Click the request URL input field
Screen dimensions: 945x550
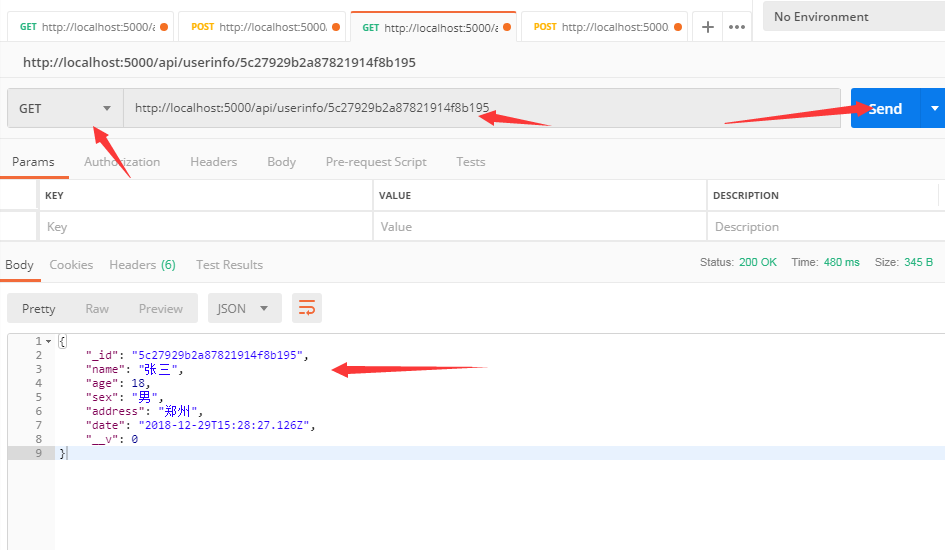click(x=482, y=108)
